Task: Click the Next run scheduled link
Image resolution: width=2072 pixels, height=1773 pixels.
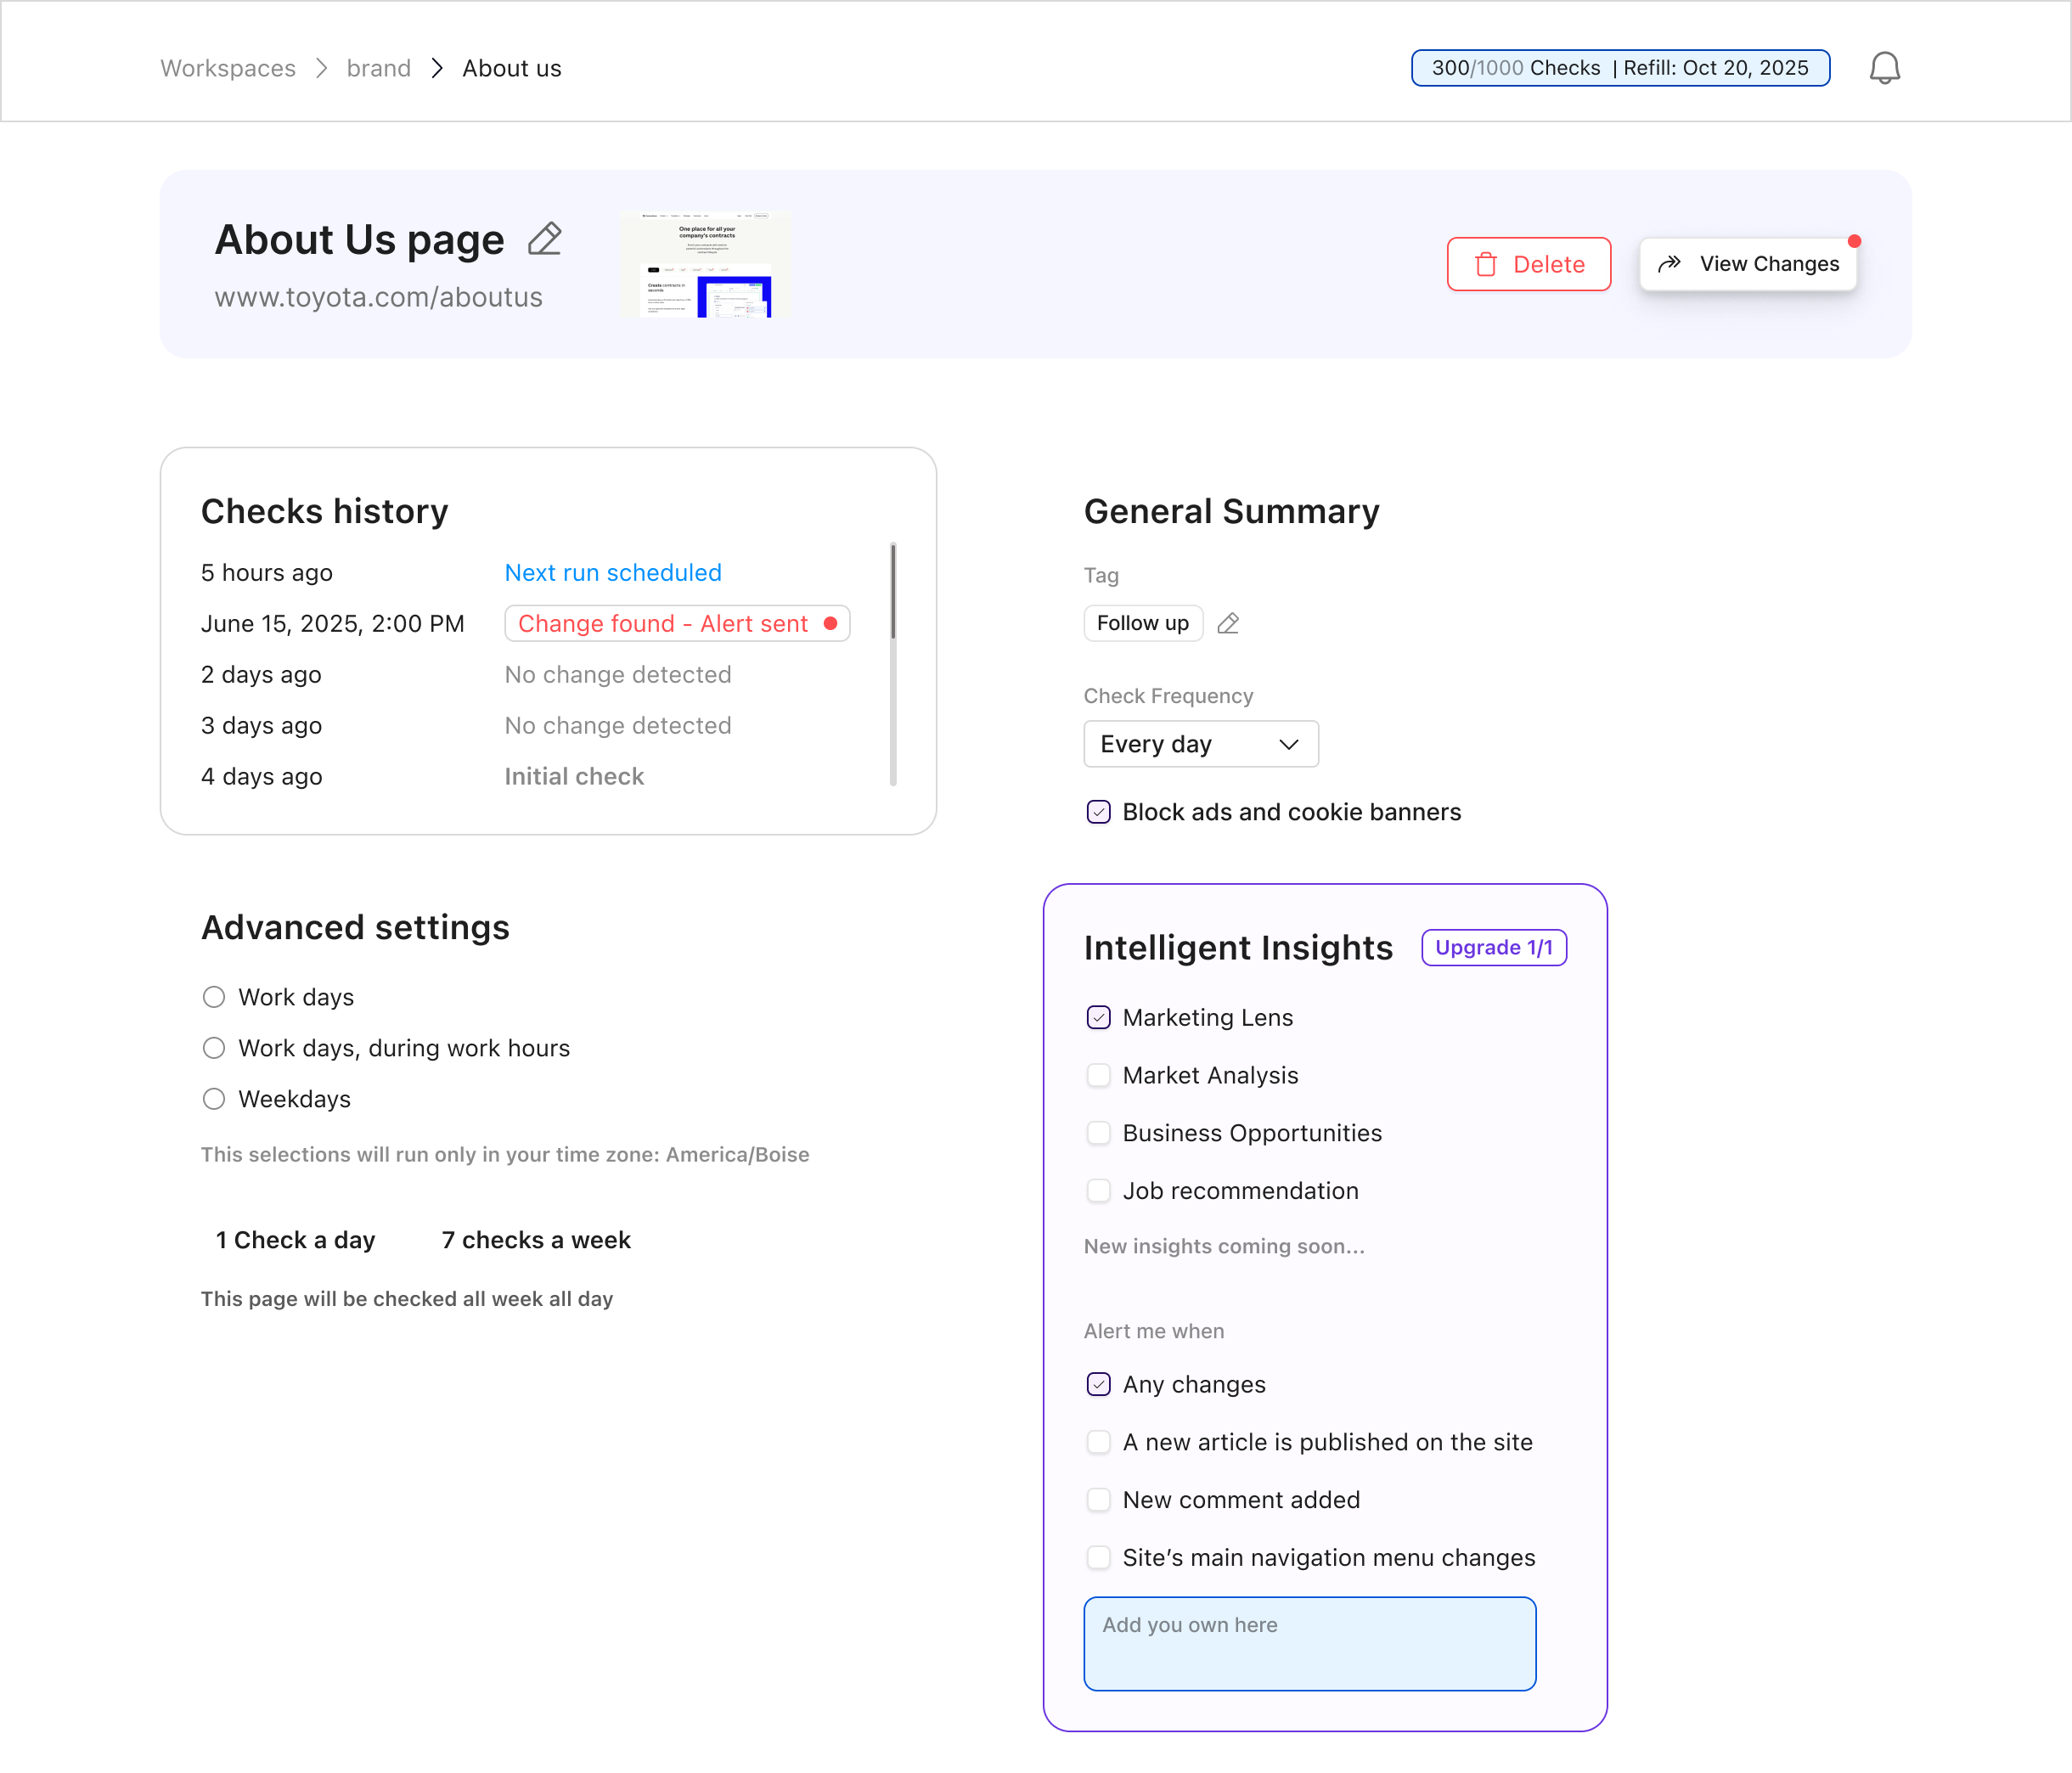Action: point(612,572)
